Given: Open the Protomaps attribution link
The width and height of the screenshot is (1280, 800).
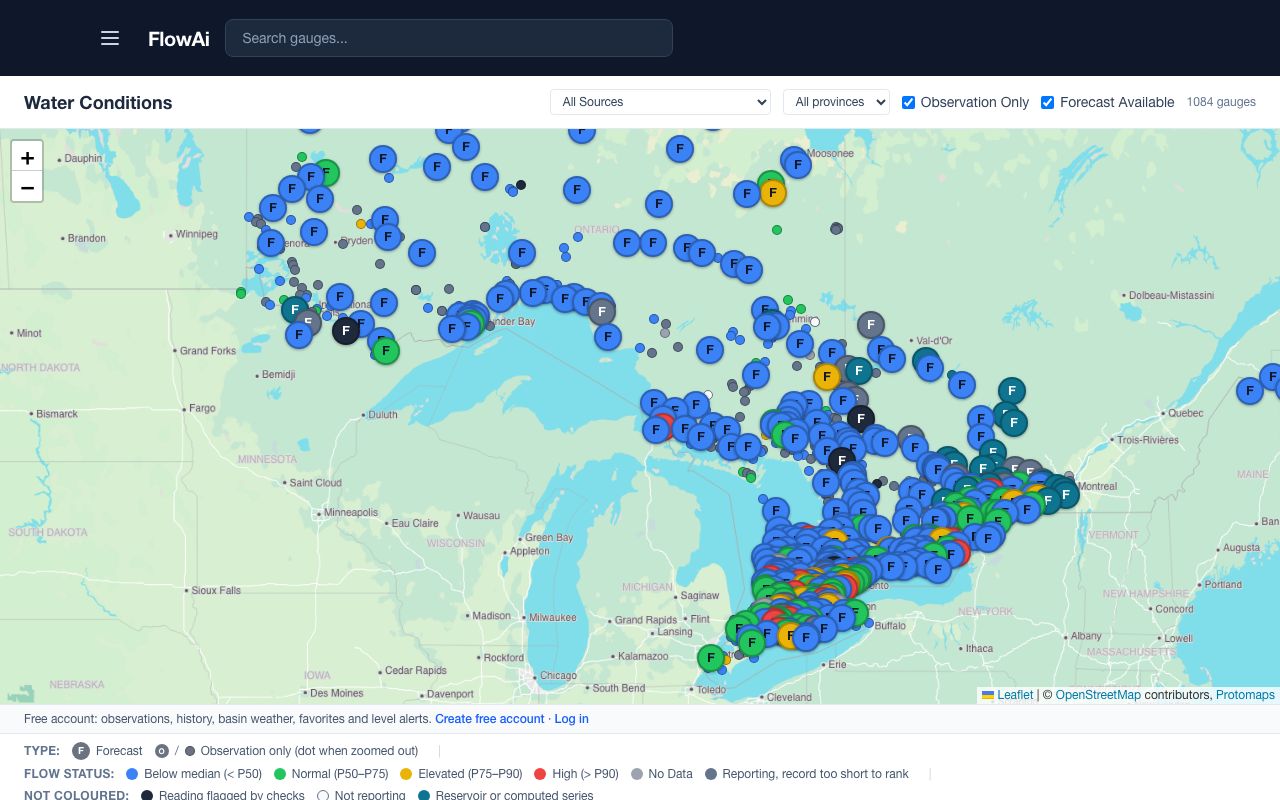Looking at the screenshot, I should 1245,695.
